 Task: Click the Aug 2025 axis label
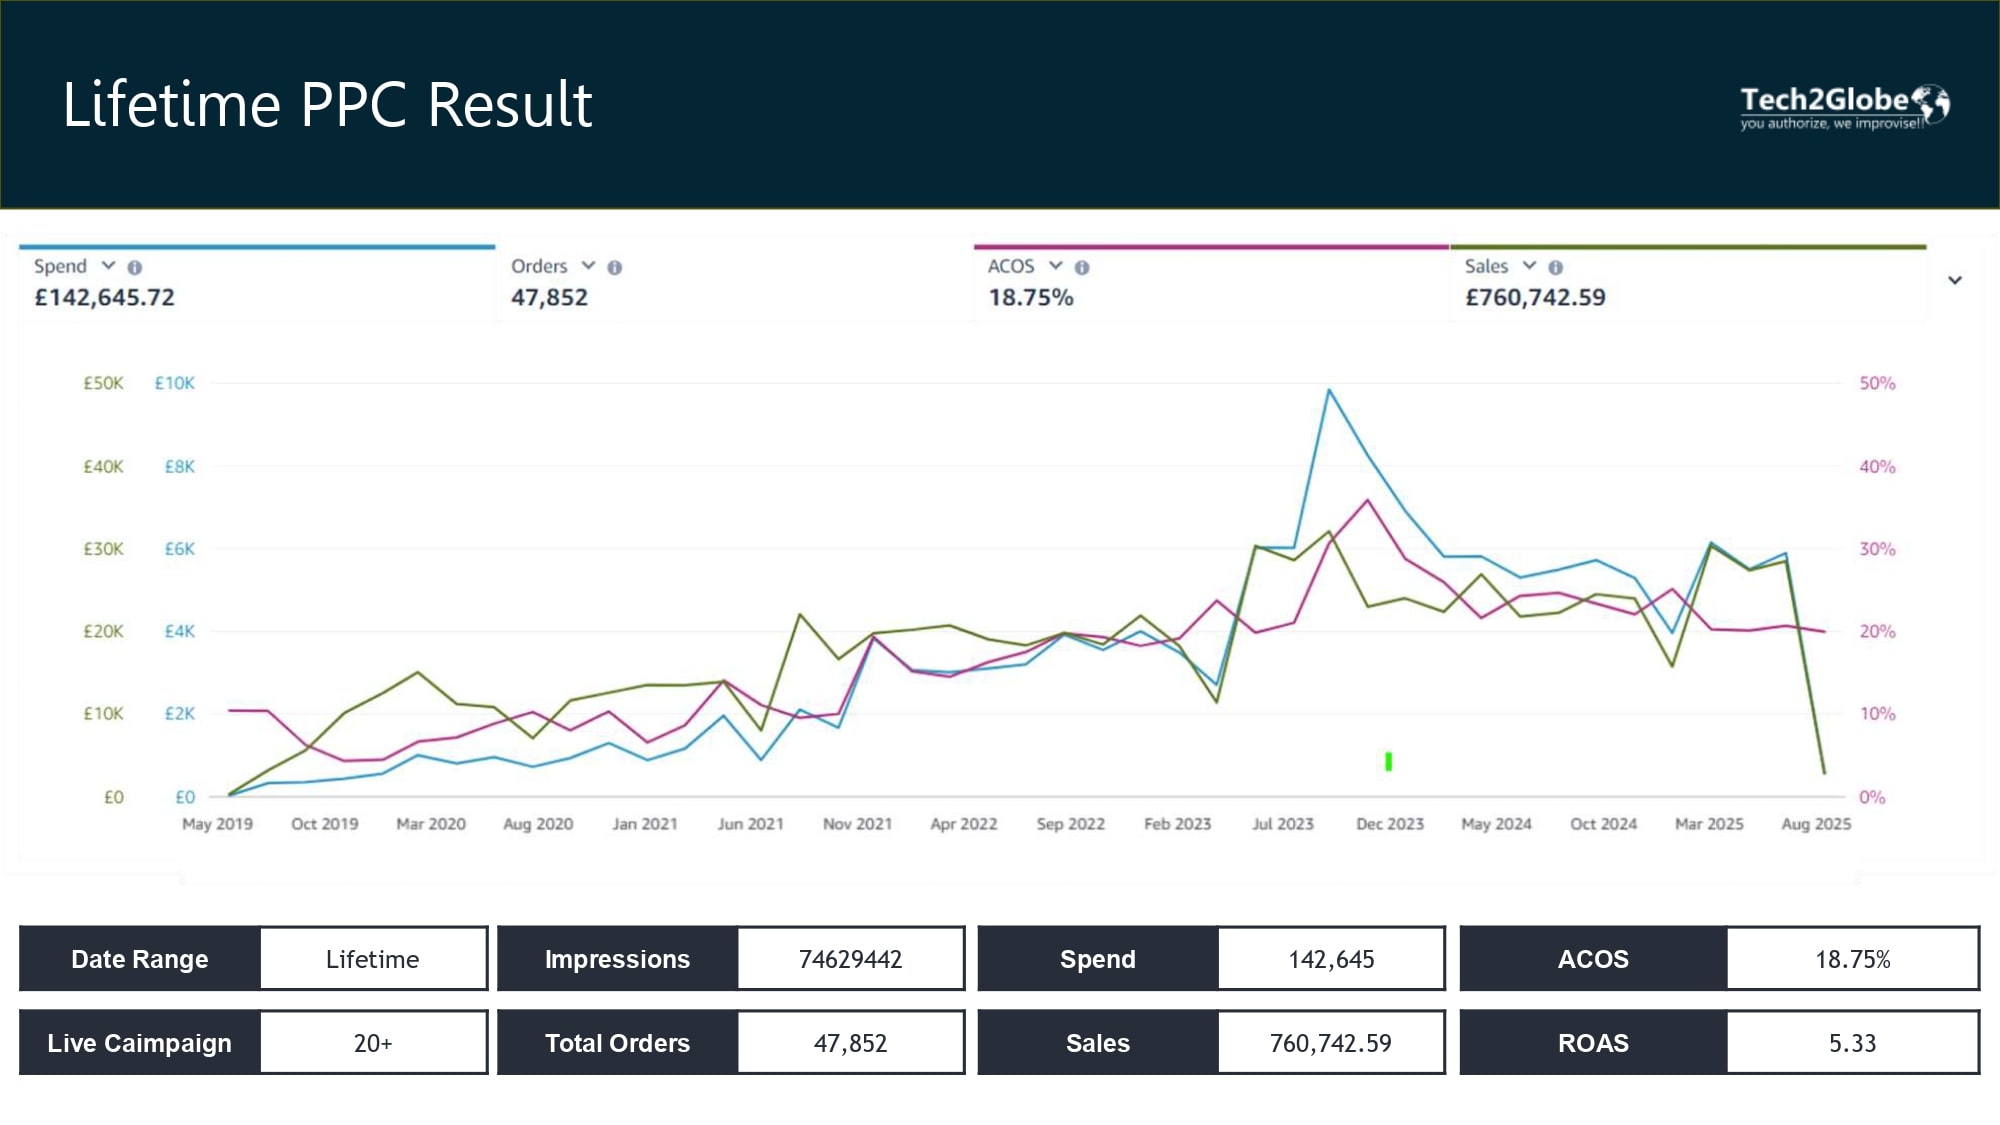1816,824
